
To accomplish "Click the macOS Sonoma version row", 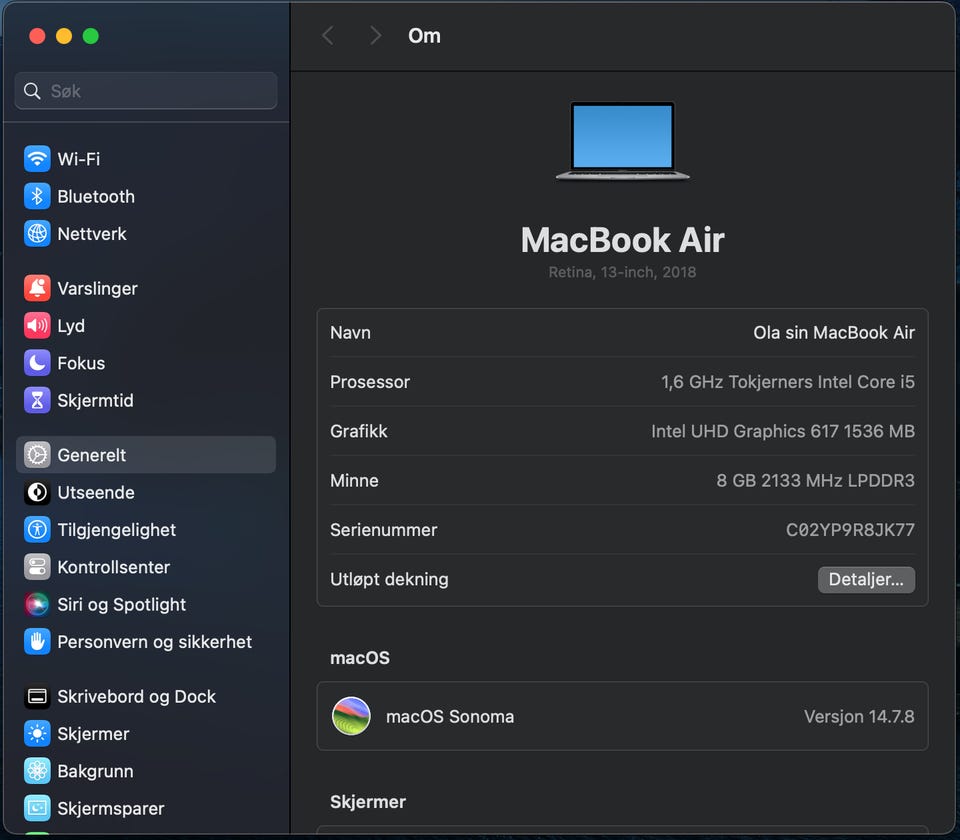I will (x=622, y=717).
